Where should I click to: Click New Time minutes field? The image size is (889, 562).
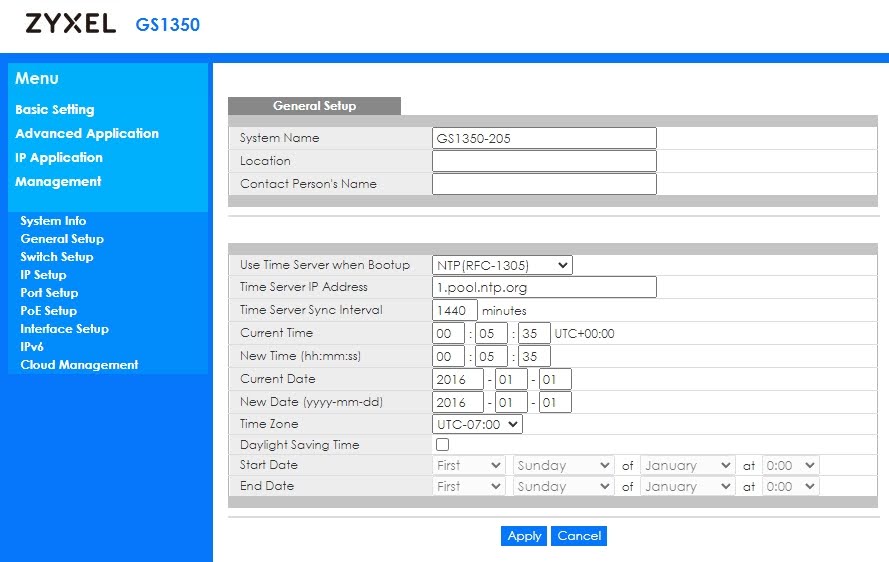click(x=491, y=356)
